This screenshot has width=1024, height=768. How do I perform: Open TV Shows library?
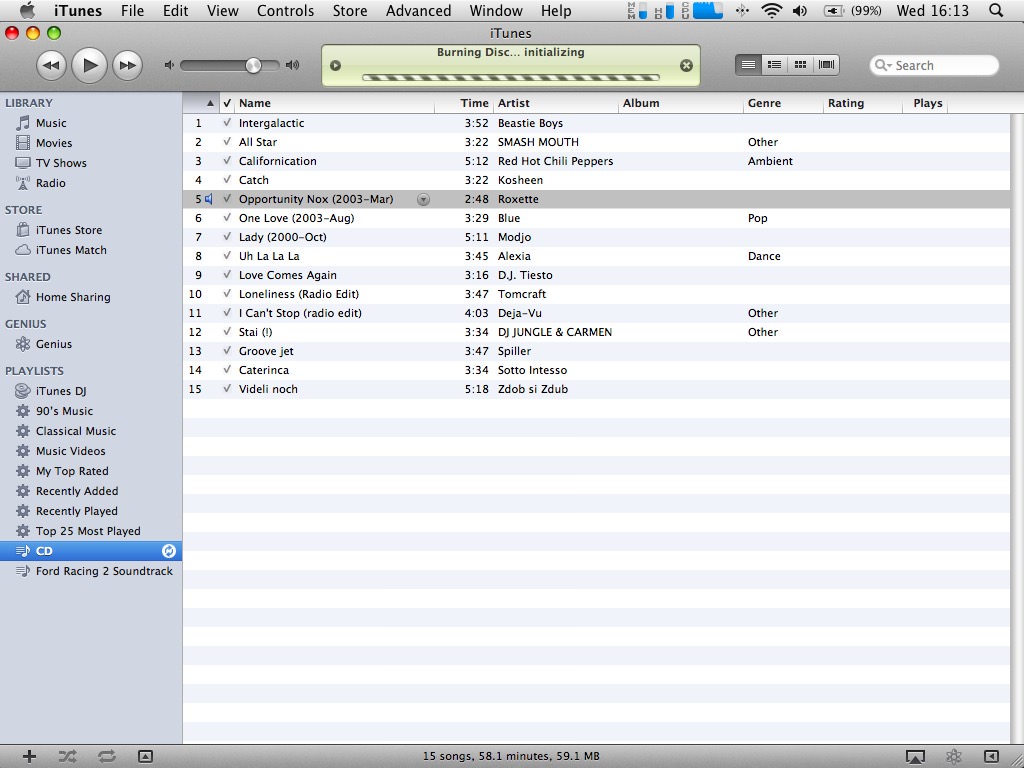coord(61,163)
